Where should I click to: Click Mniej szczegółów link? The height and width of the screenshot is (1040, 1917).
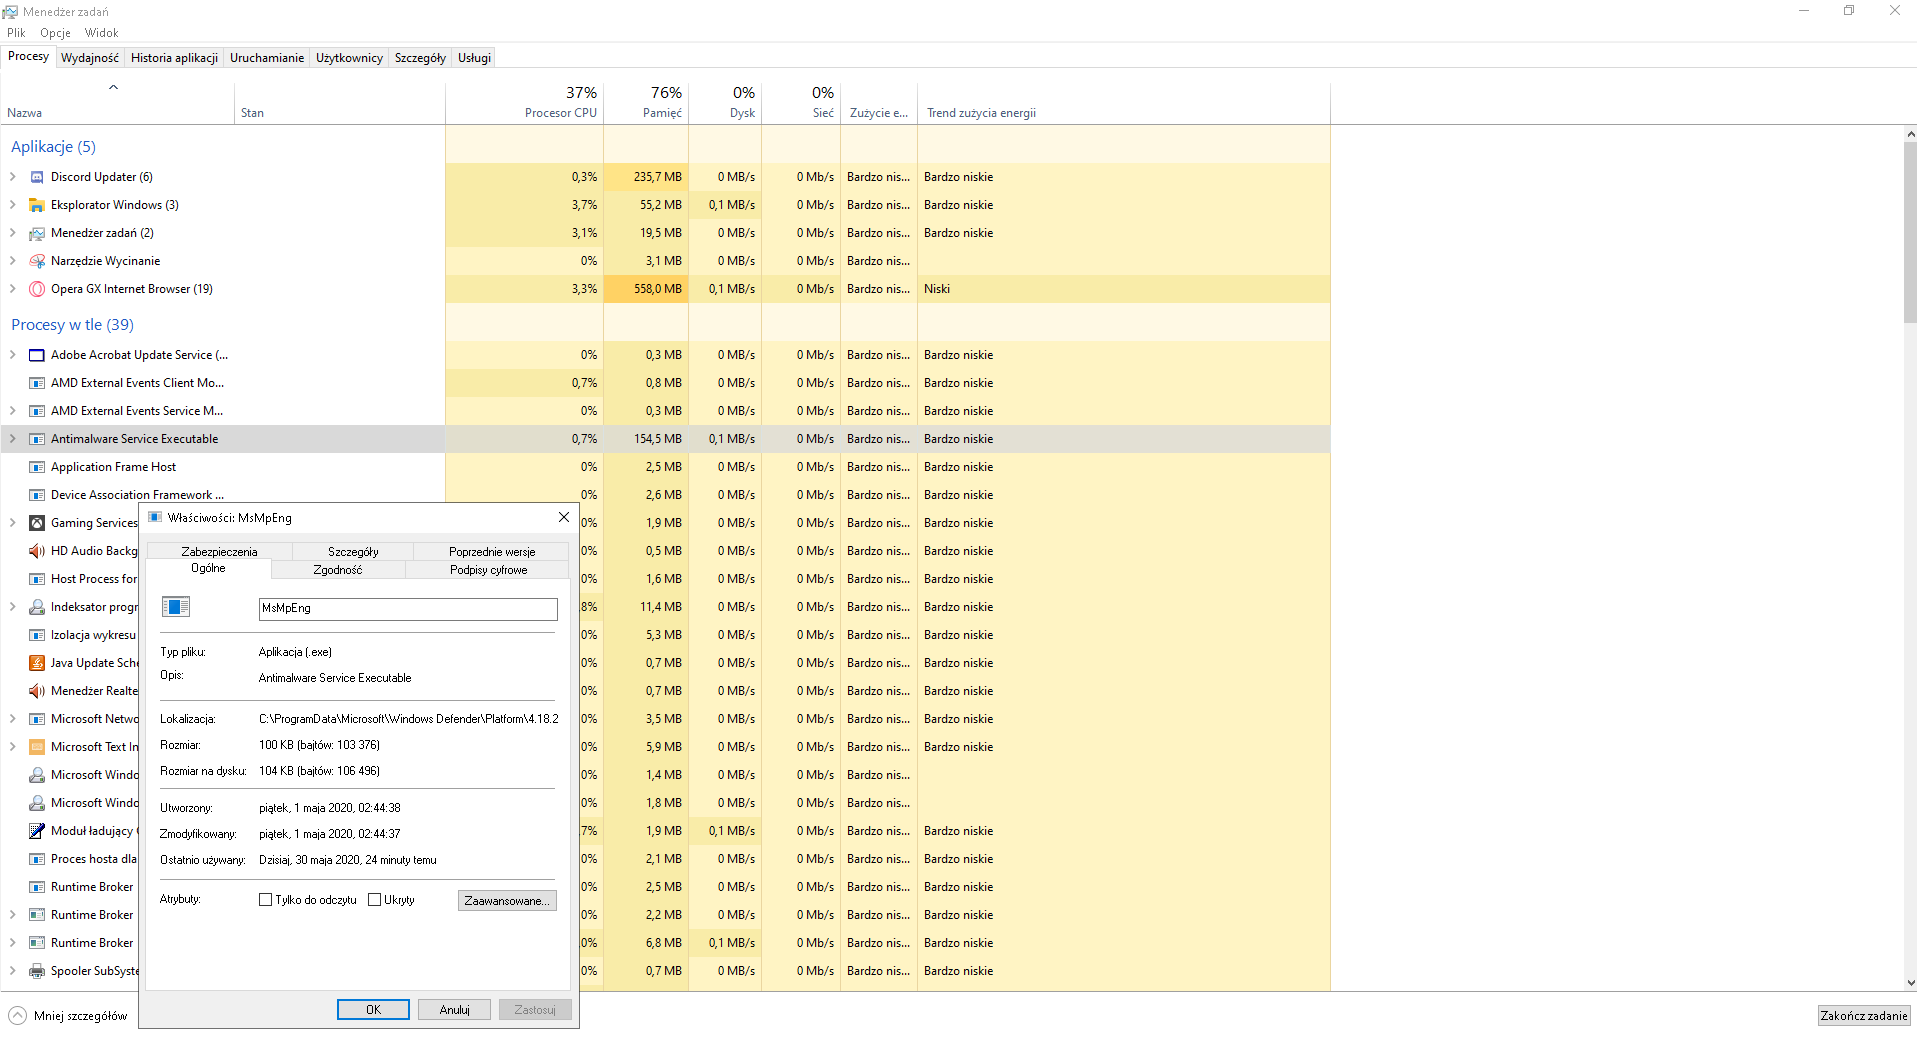coord(80,1016)
